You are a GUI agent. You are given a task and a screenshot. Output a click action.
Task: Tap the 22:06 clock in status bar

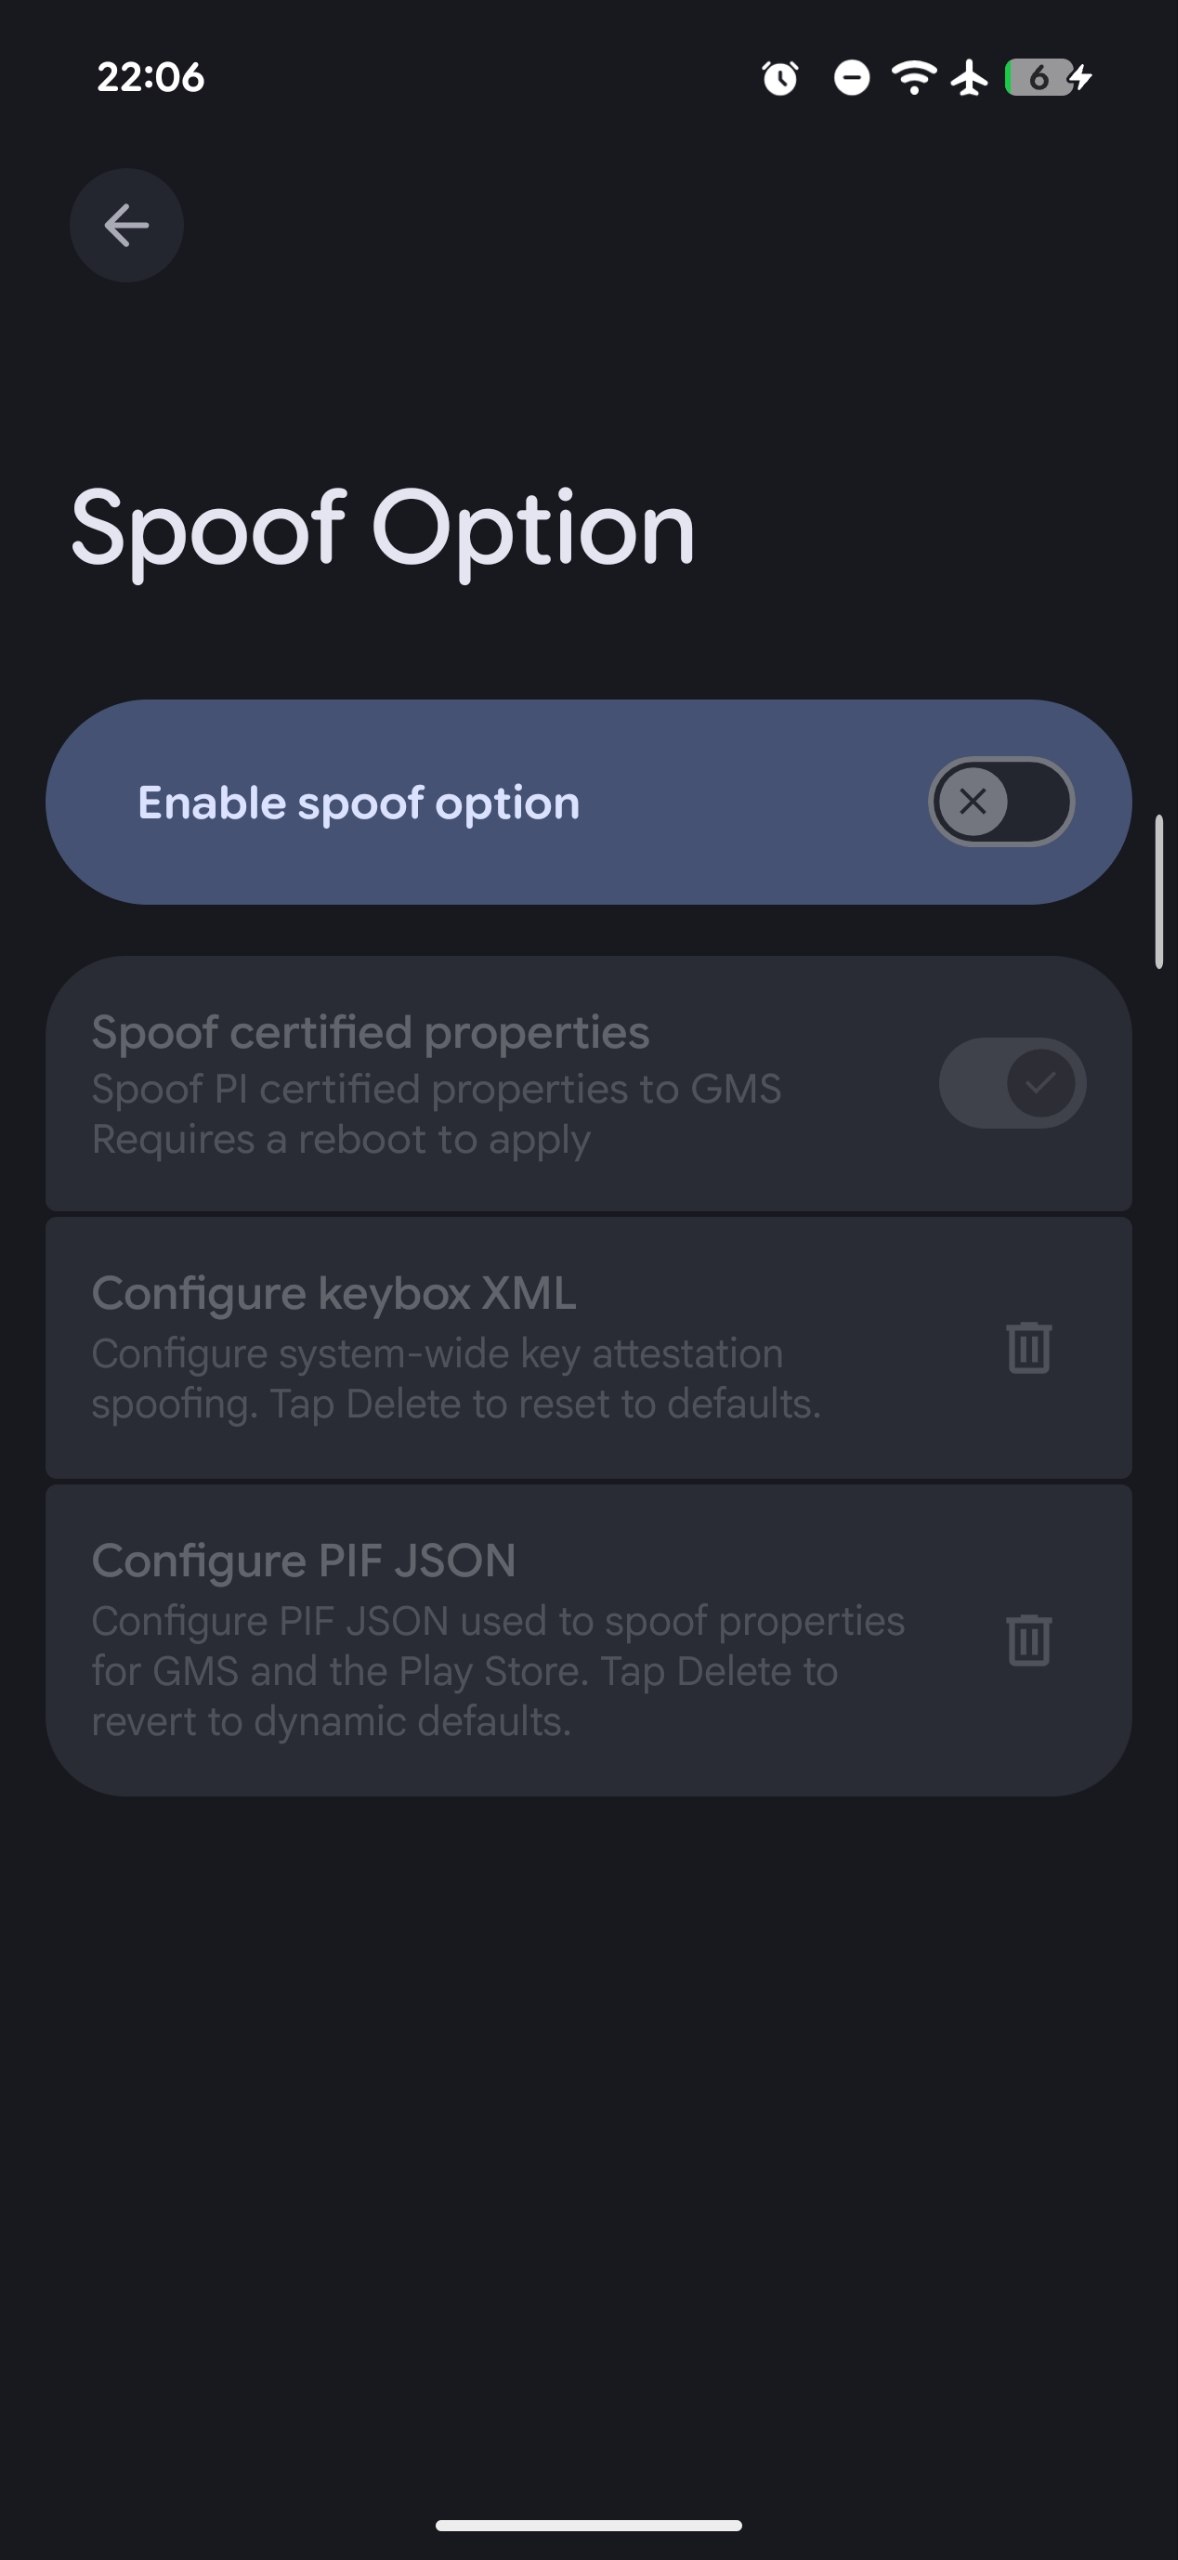150,77
